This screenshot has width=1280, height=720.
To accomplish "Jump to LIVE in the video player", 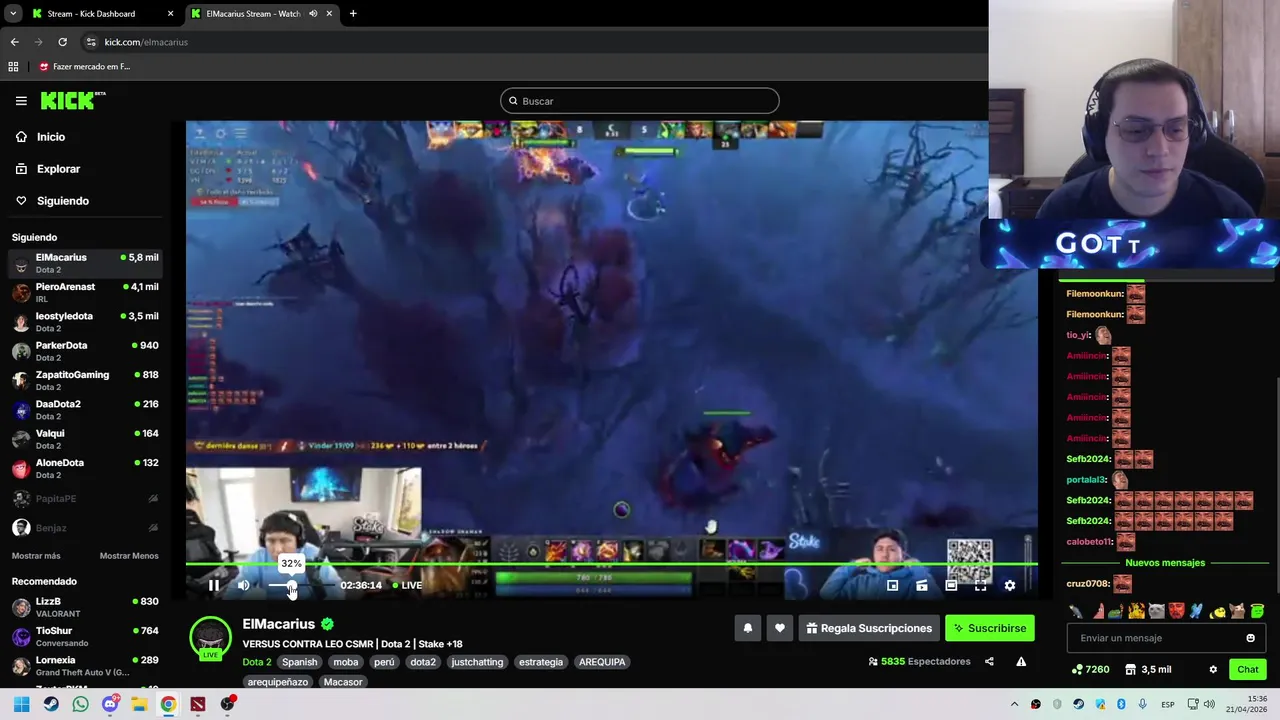I will 407,585.
